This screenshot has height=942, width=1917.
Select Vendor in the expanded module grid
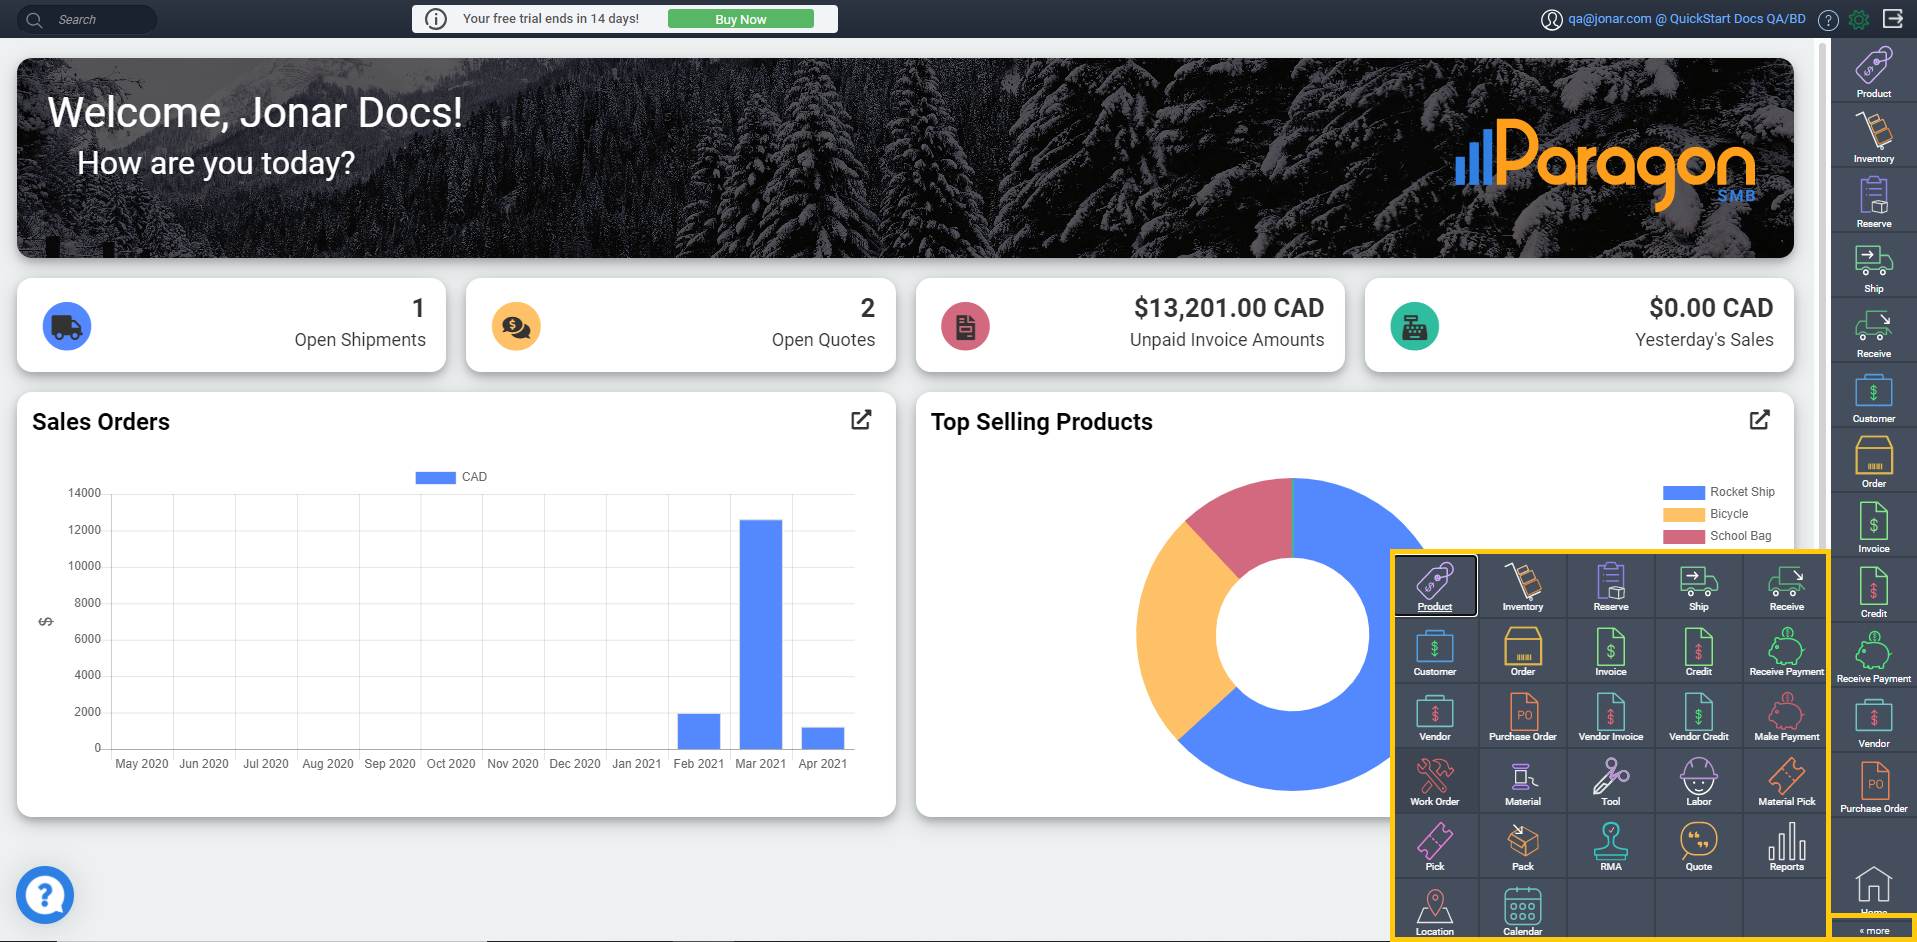pos(1435,715)
